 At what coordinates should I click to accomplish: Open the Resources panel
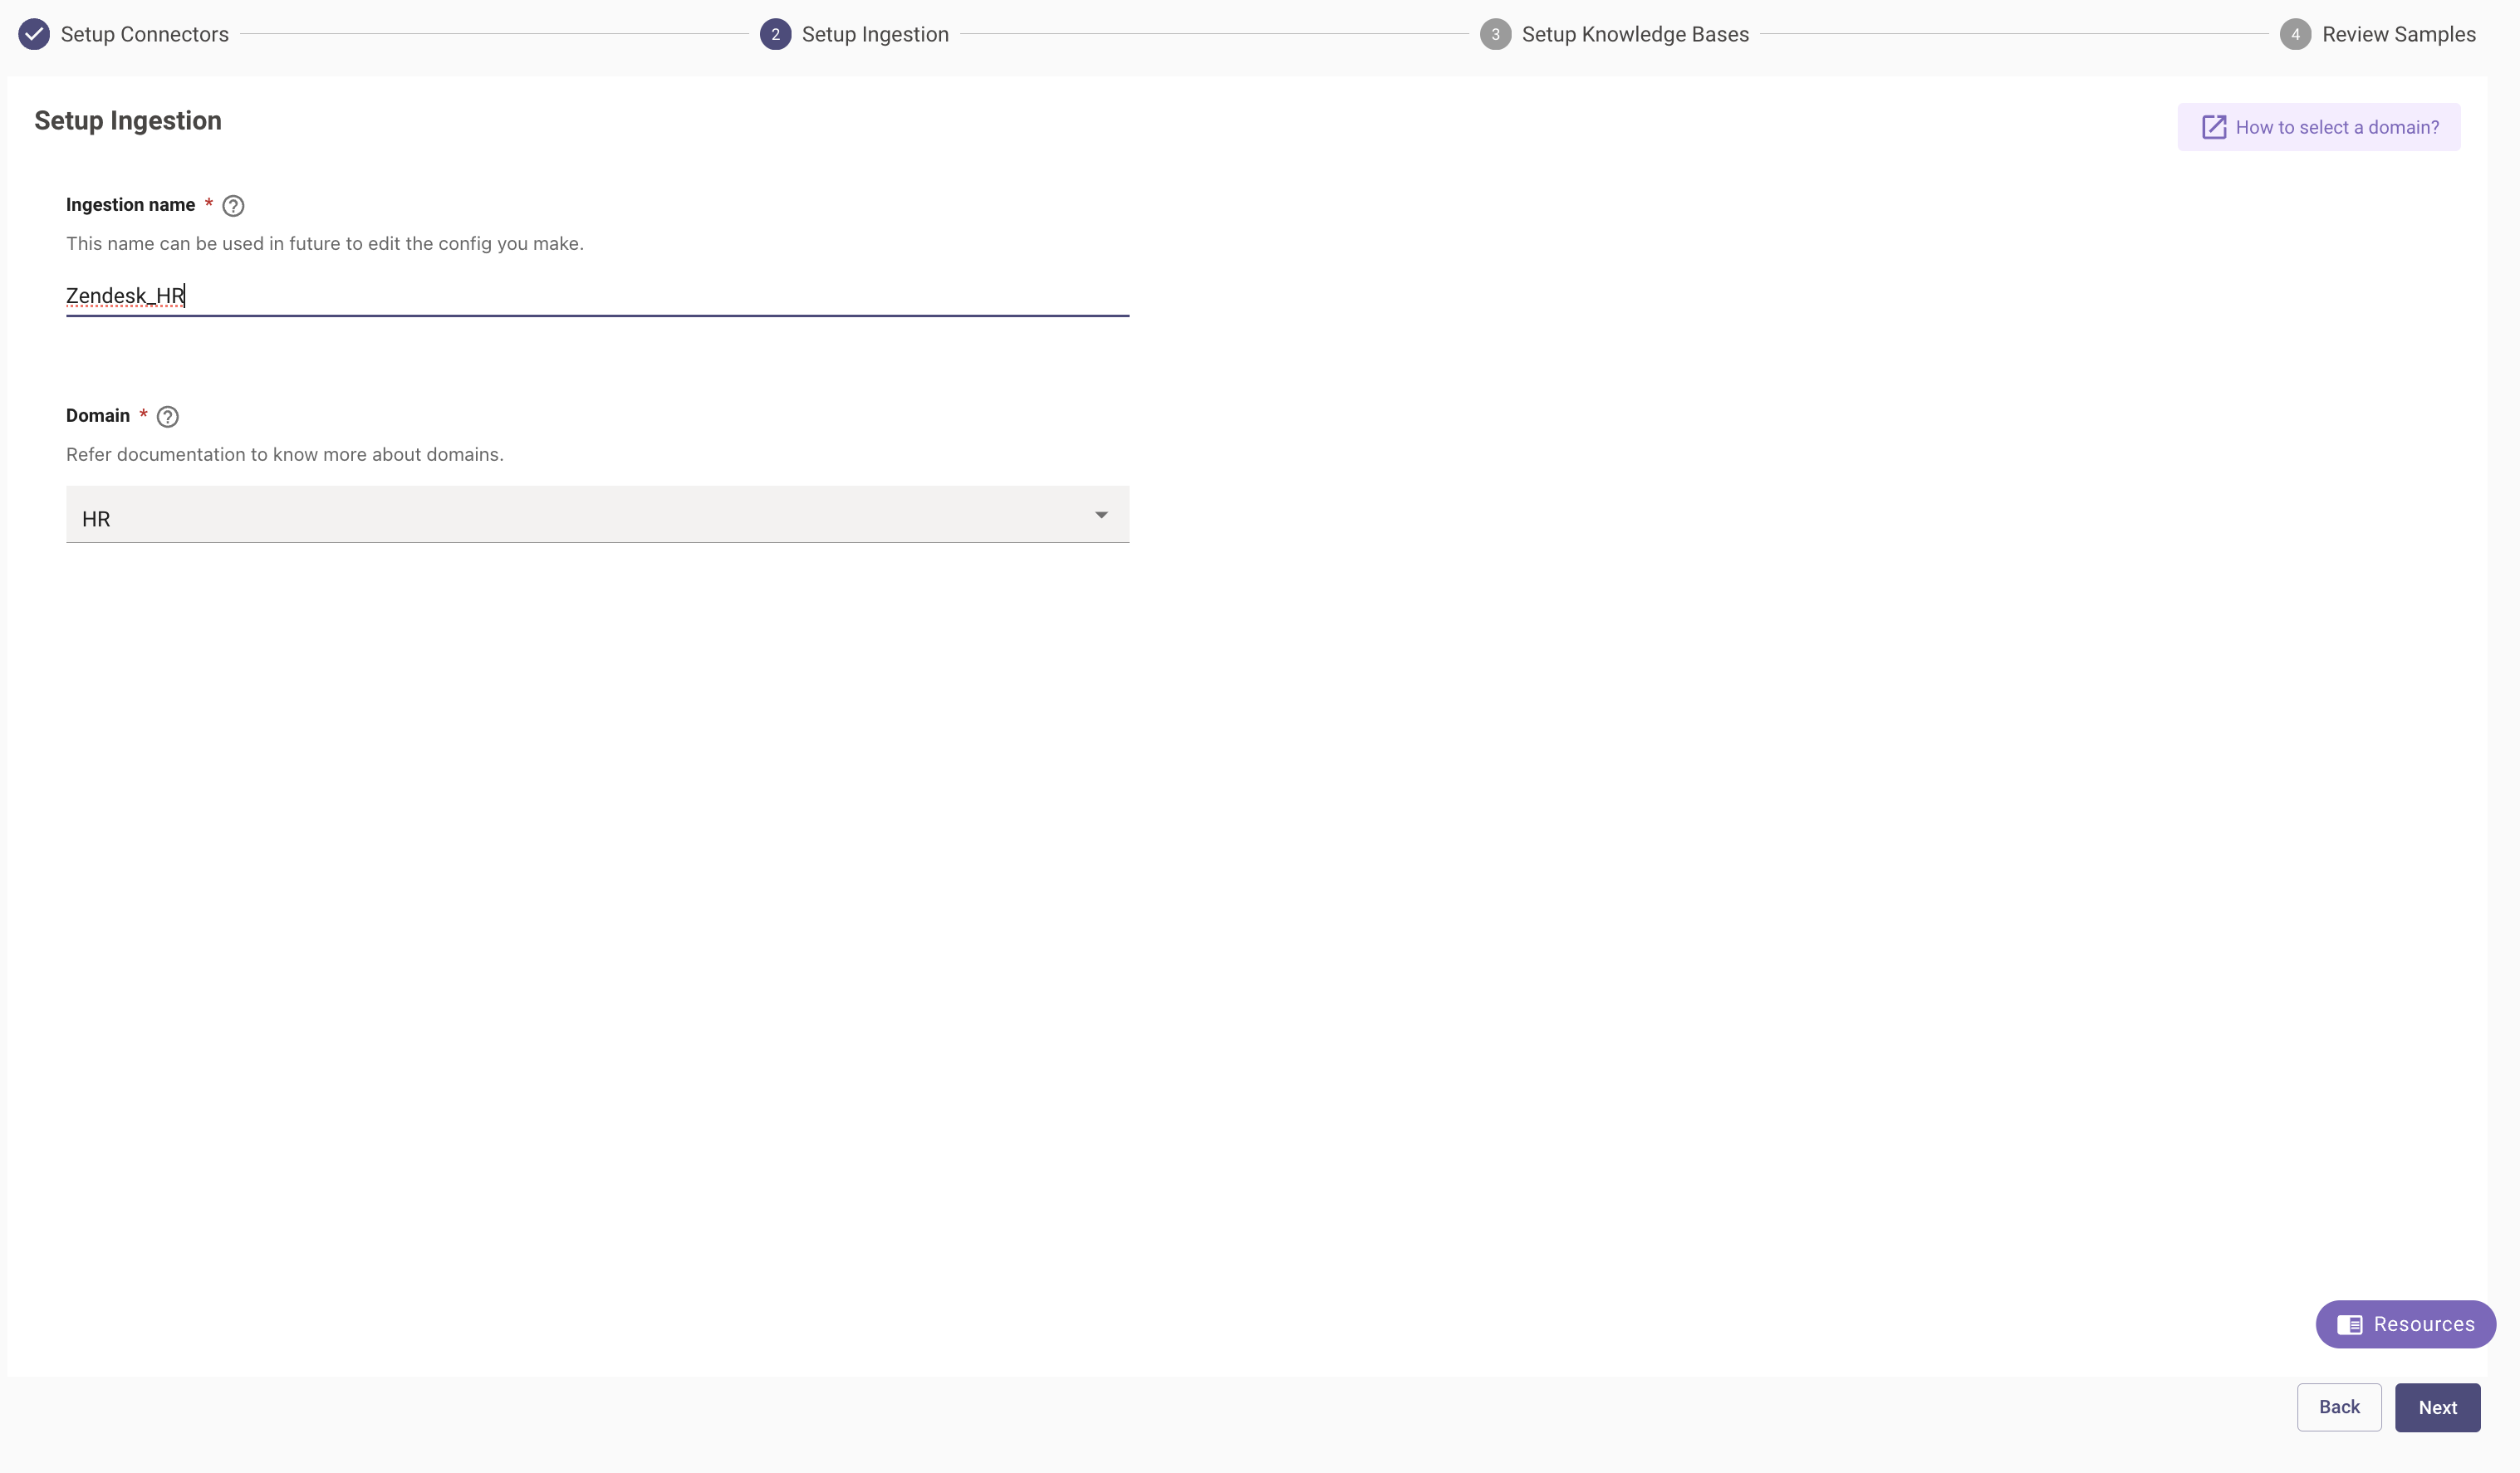pos(2405,1325)
